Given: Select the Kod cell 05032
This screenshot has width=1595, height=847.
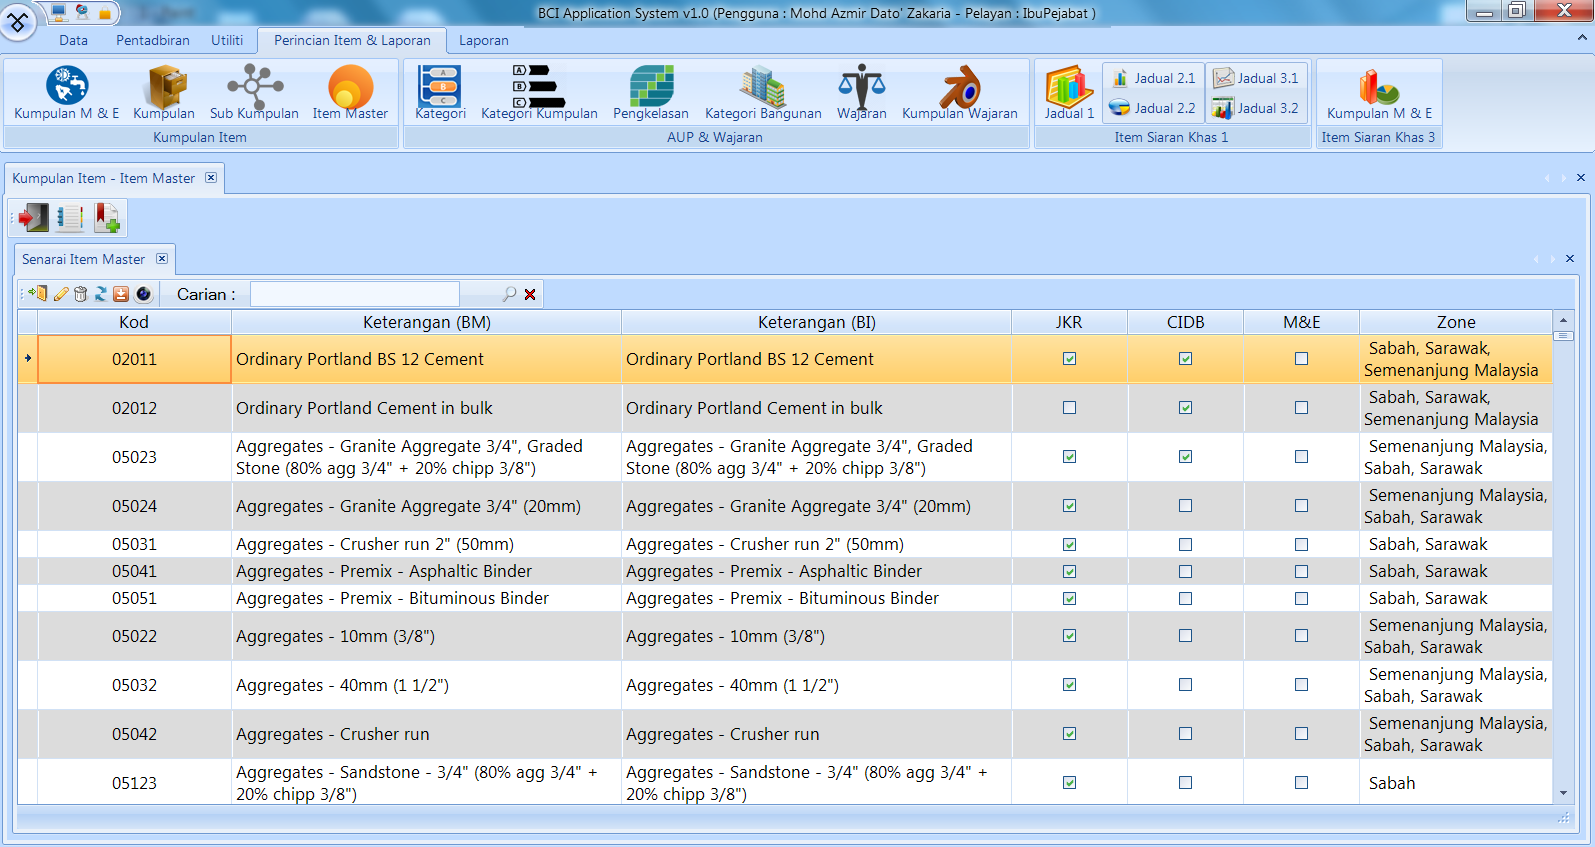Looking at the screenshot, I should (134, 685).
